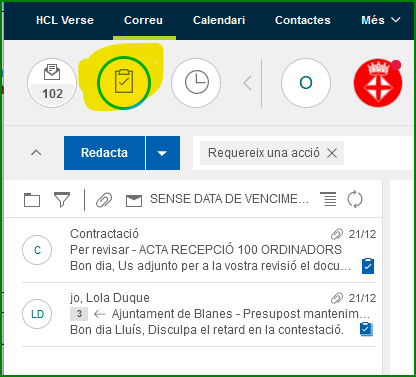Toggle needs-action flag on Contractació message

[x=368, y=266]
